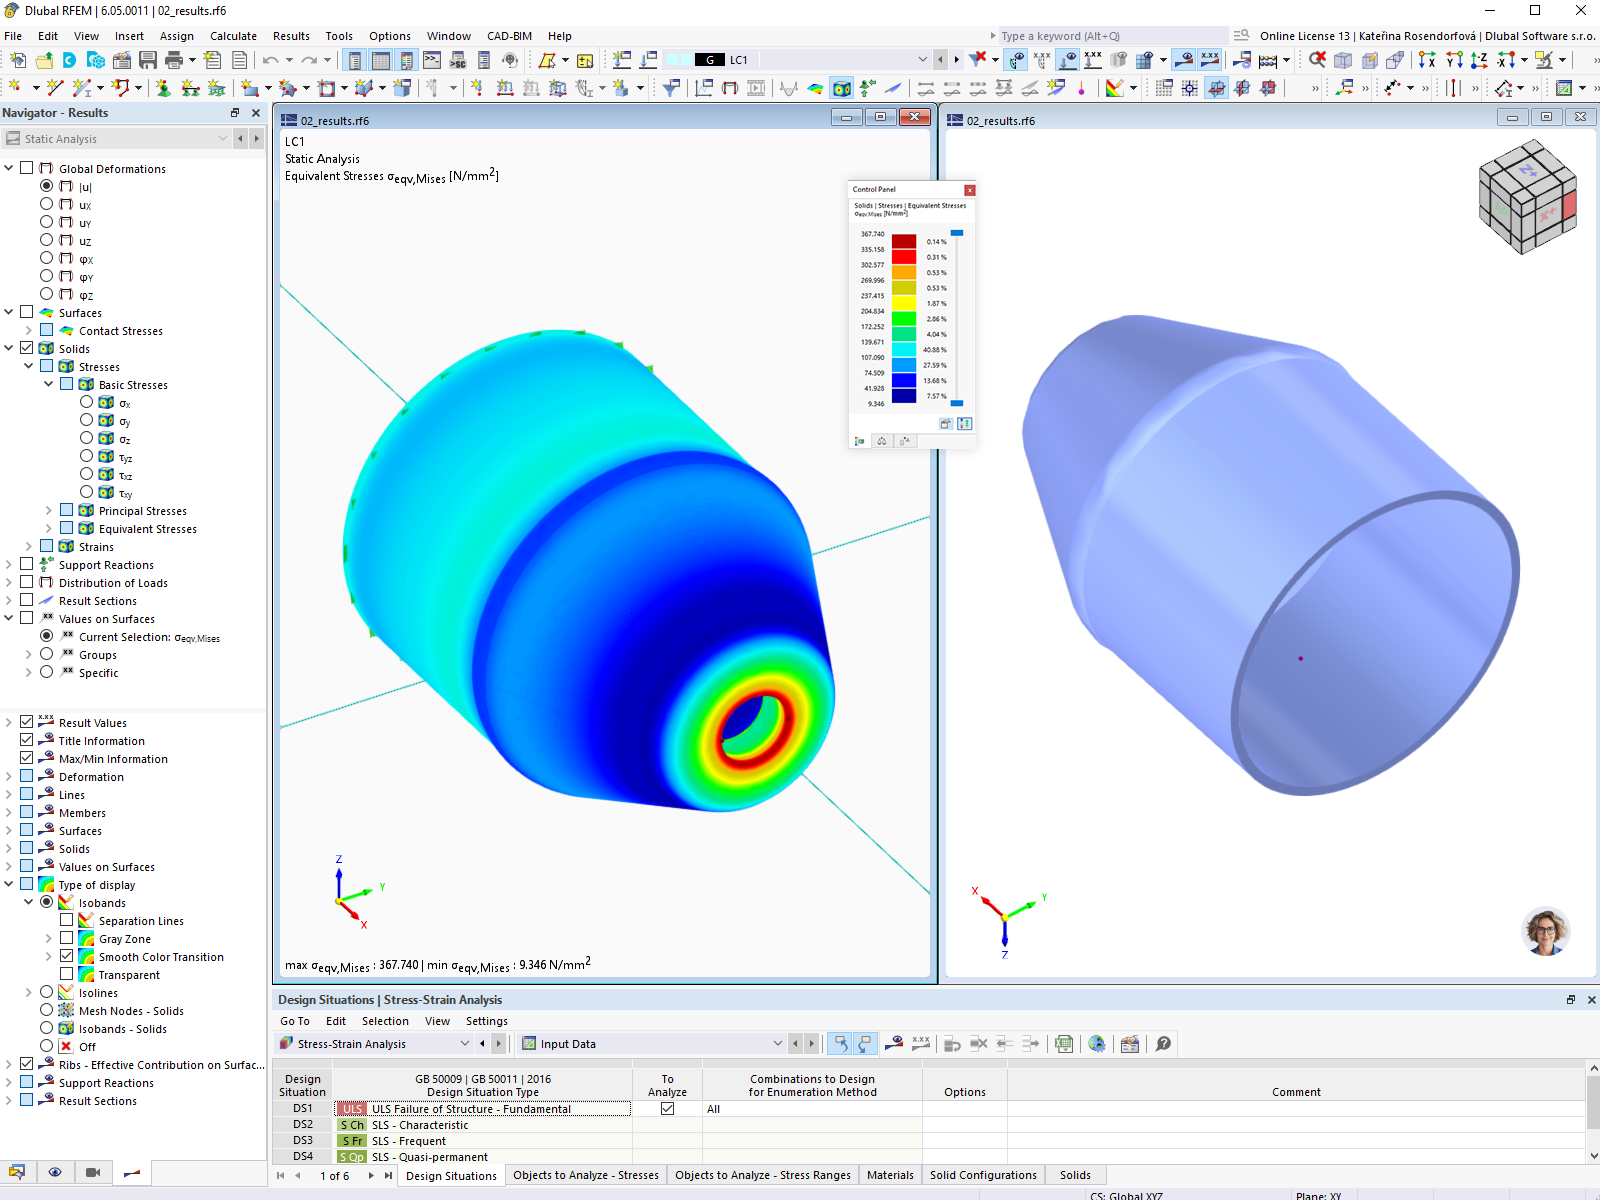Select the table data display icon in toolbar
Image resolution: width=1600 pixels, height=1200 pixels.
[381, 59]
